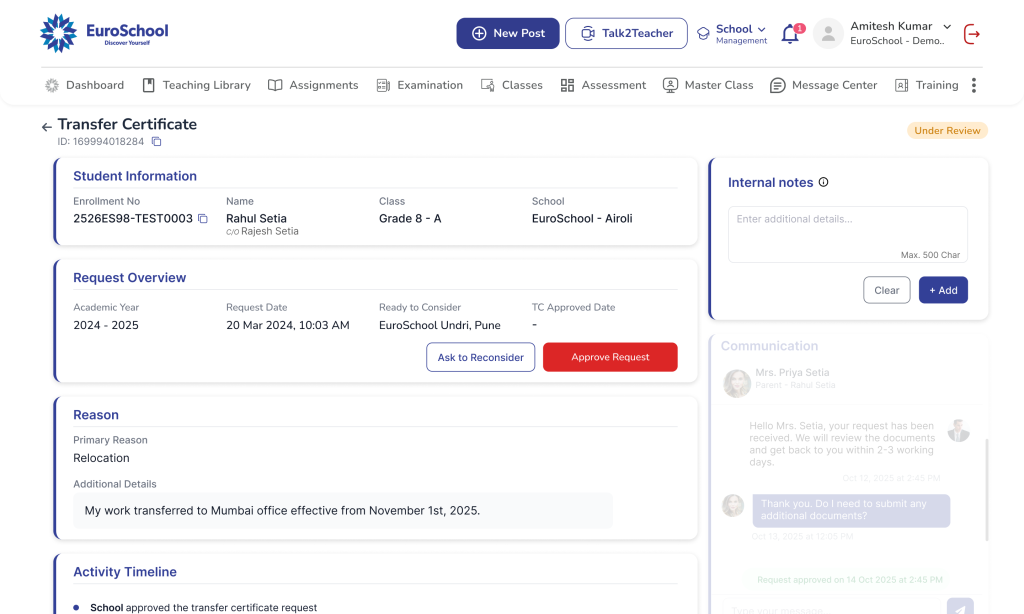Click the Internal notes info icon

point(824,183)
